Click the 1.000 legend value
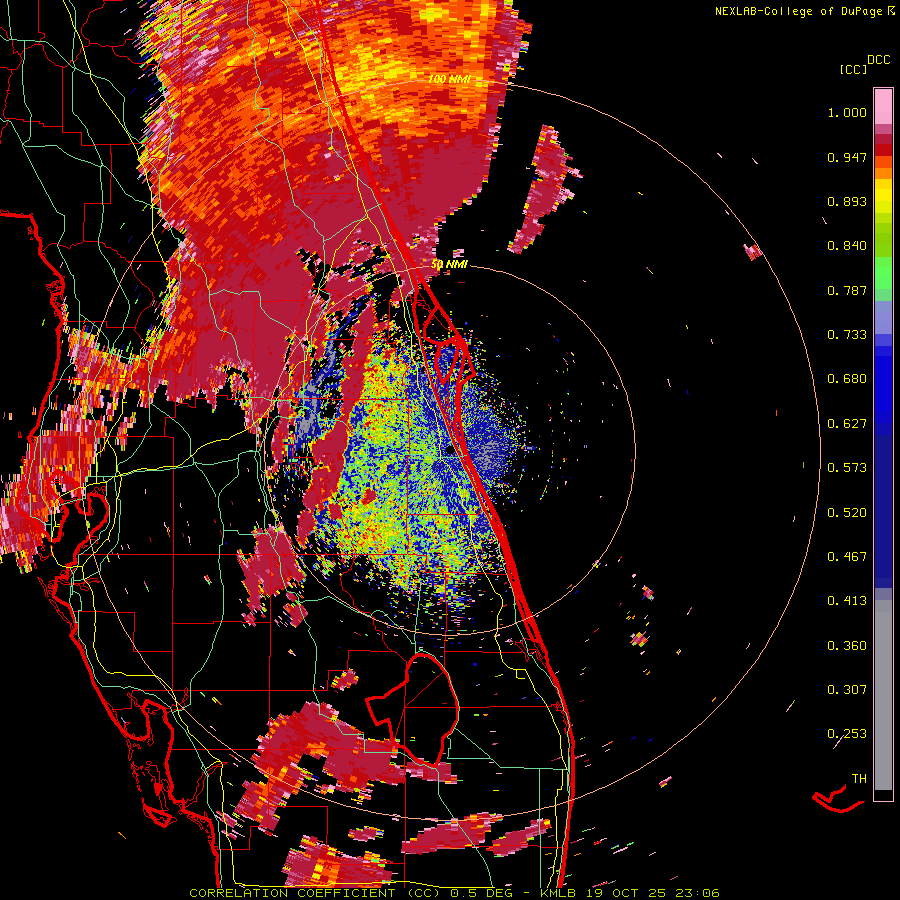Viewport: 900px width, 900px height. click(x=847, y=112)
